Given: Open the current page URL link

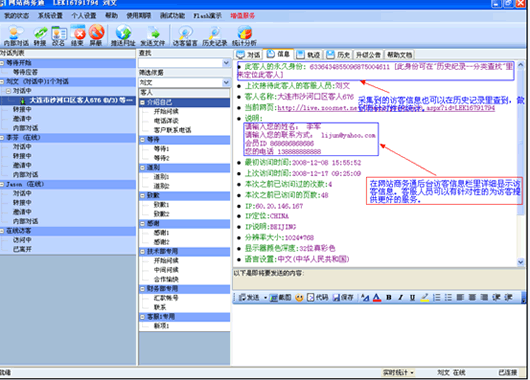Looking at the screenshot, I should coord(386,108).
